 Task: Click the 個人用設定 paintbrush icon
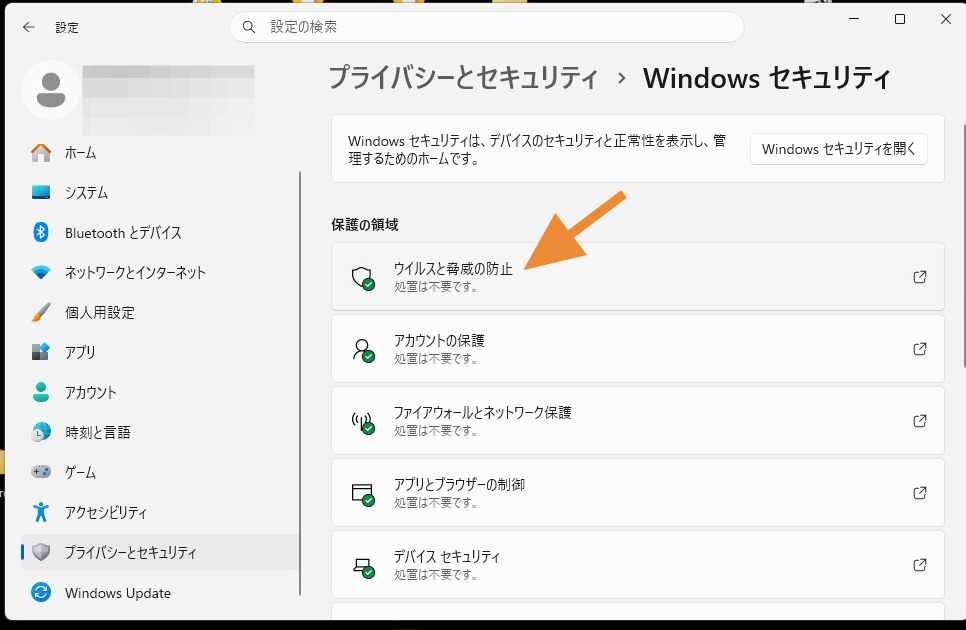click(x=41, y=312)
